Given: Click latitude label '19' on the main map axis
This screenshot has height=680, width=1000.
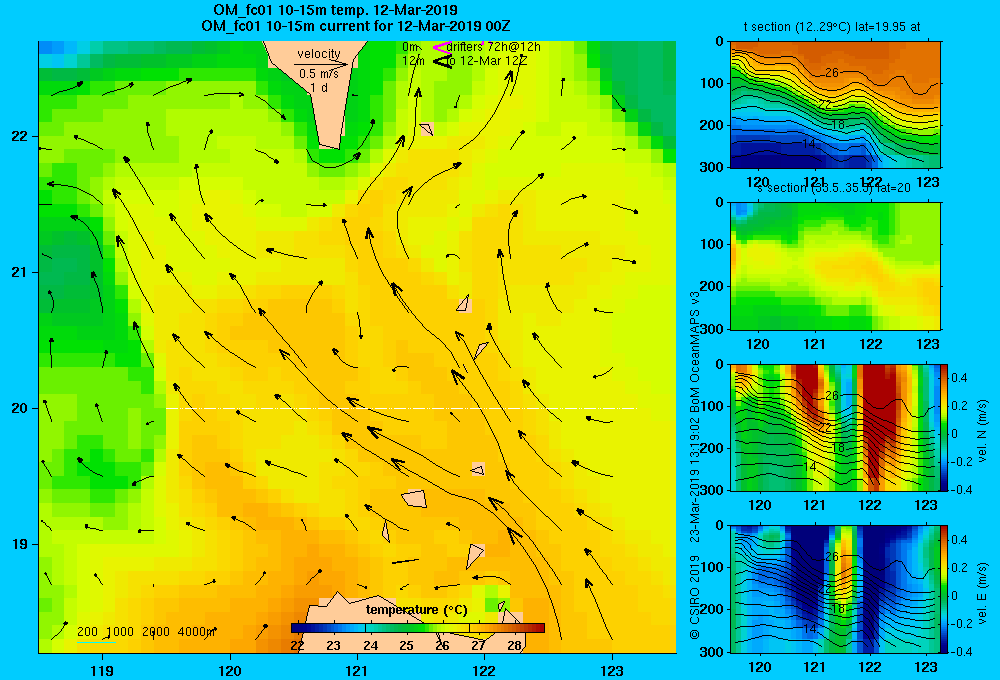Looking at the screenshot, I should coord(19,544).
